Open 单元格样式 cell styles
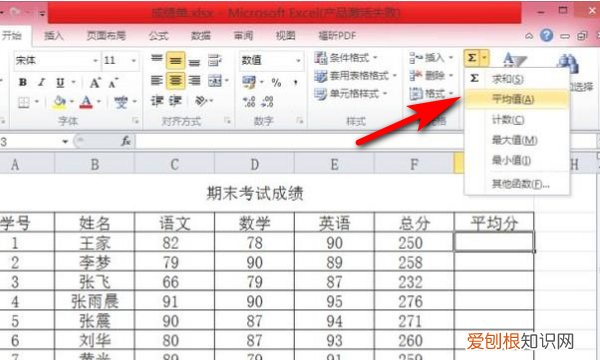600x360 pixels. tap(351, 93)
